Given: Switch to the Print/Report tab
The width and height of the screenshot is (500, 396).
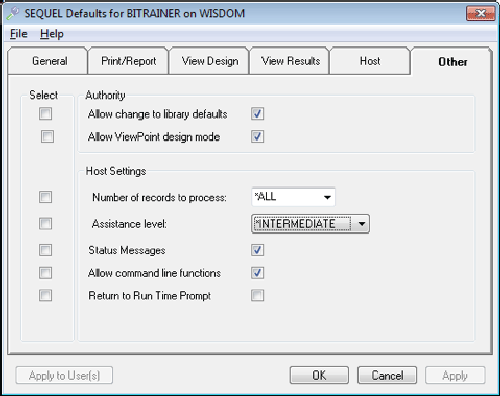Looking at the screenshot, I should [x=129, y=61].
